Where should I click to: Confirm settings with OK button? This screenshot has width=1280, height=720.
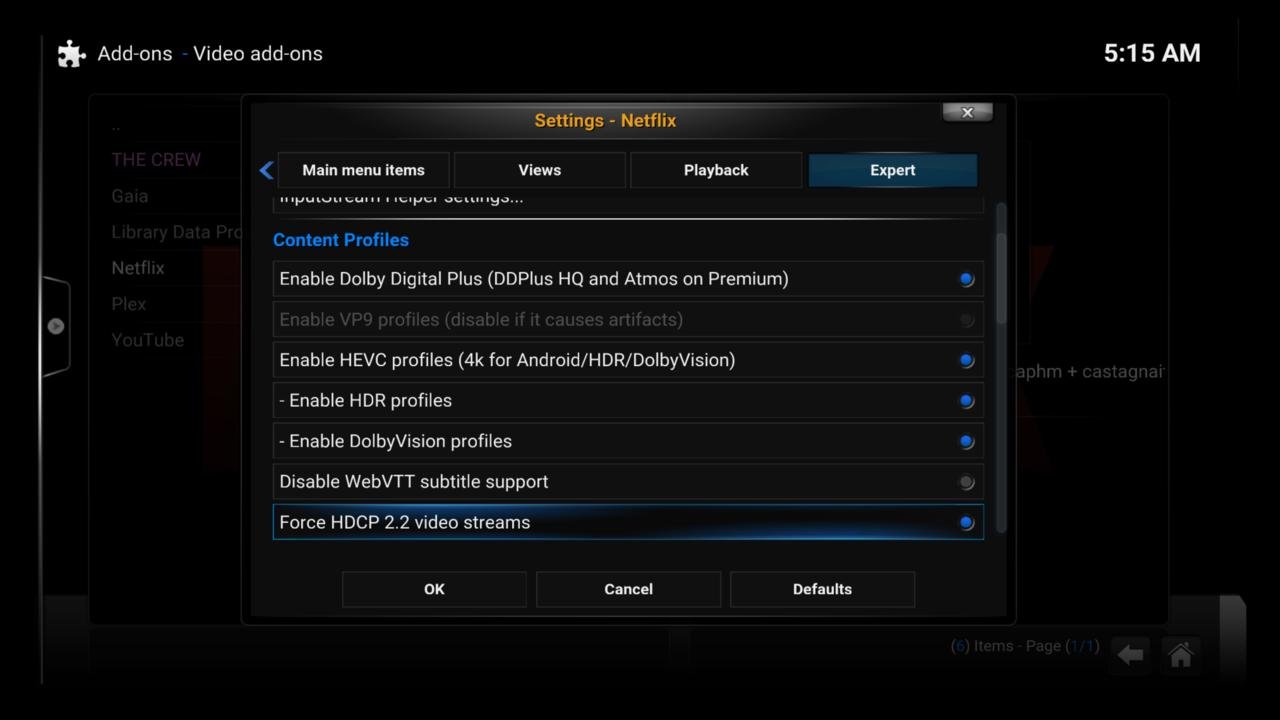click(x=434, y=589)
